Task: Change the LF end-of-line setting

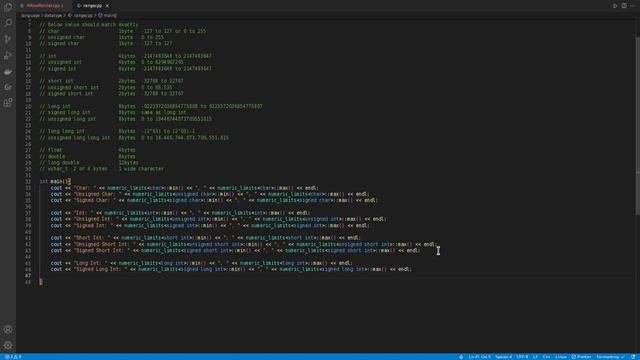Action: tap(535, 357)
